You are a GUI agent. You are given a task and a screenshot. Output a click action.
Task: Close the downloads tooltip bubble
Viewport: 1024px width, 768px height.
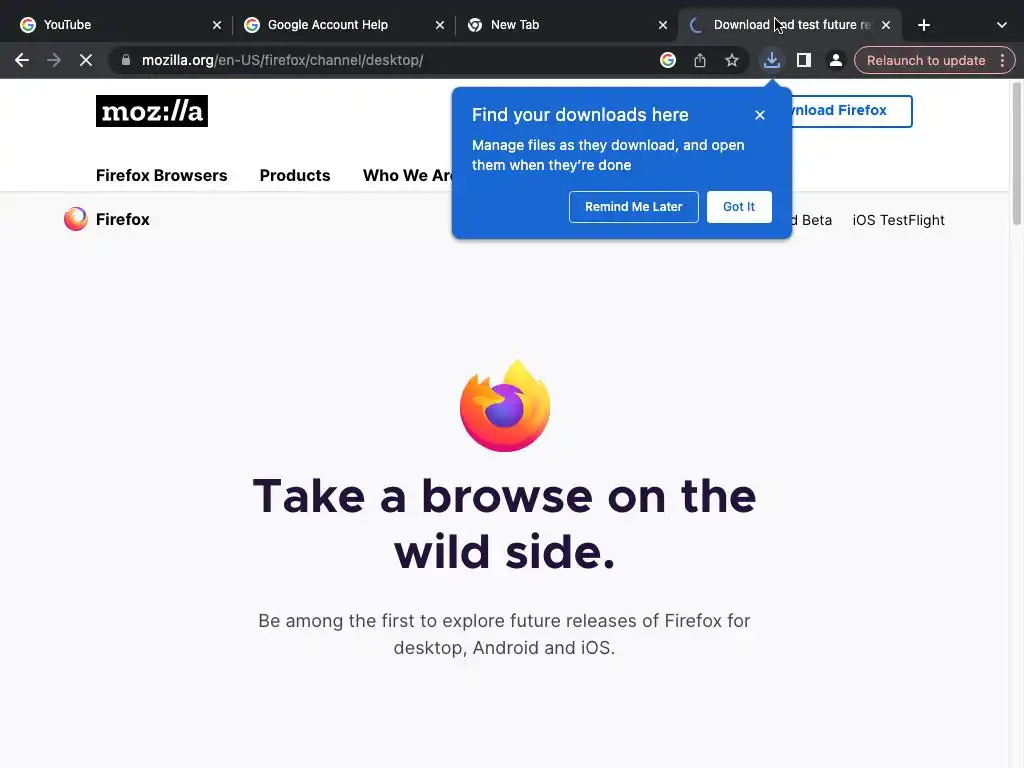(760, 115)
